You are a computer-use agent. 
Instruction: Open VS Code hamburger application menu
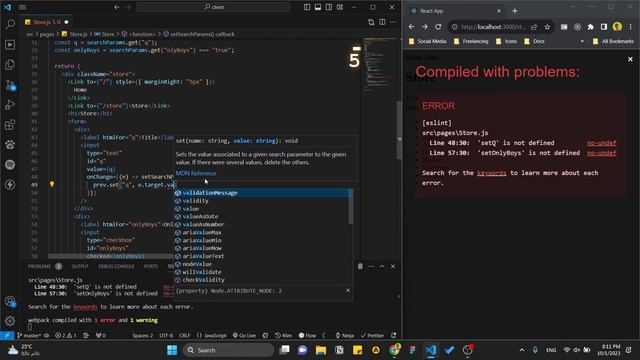(x=22, y=7)
